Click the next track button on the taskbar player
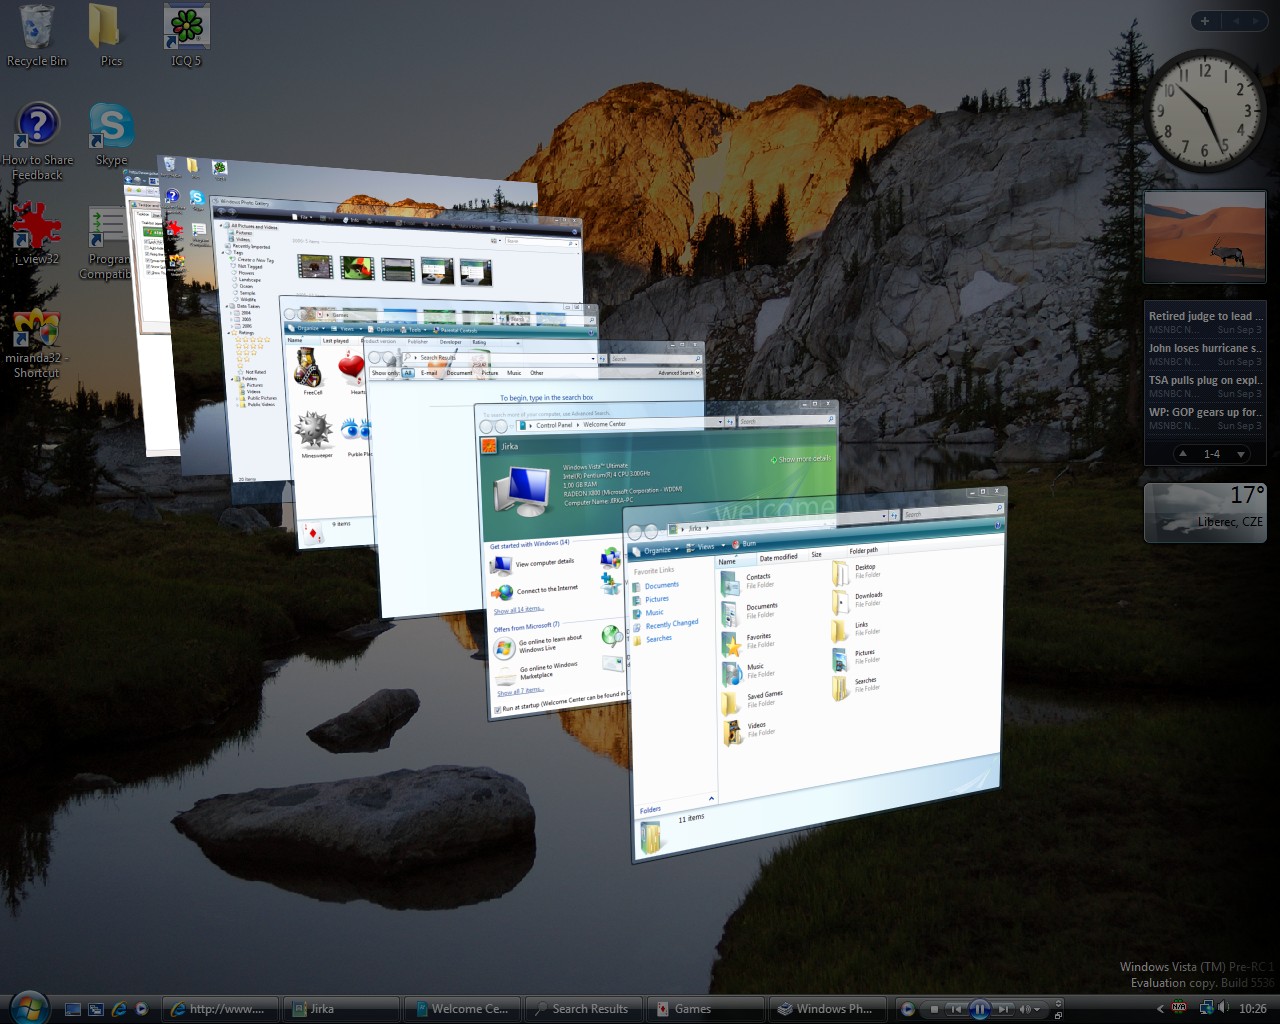1280x1024 pixels. (1003, 1009)
